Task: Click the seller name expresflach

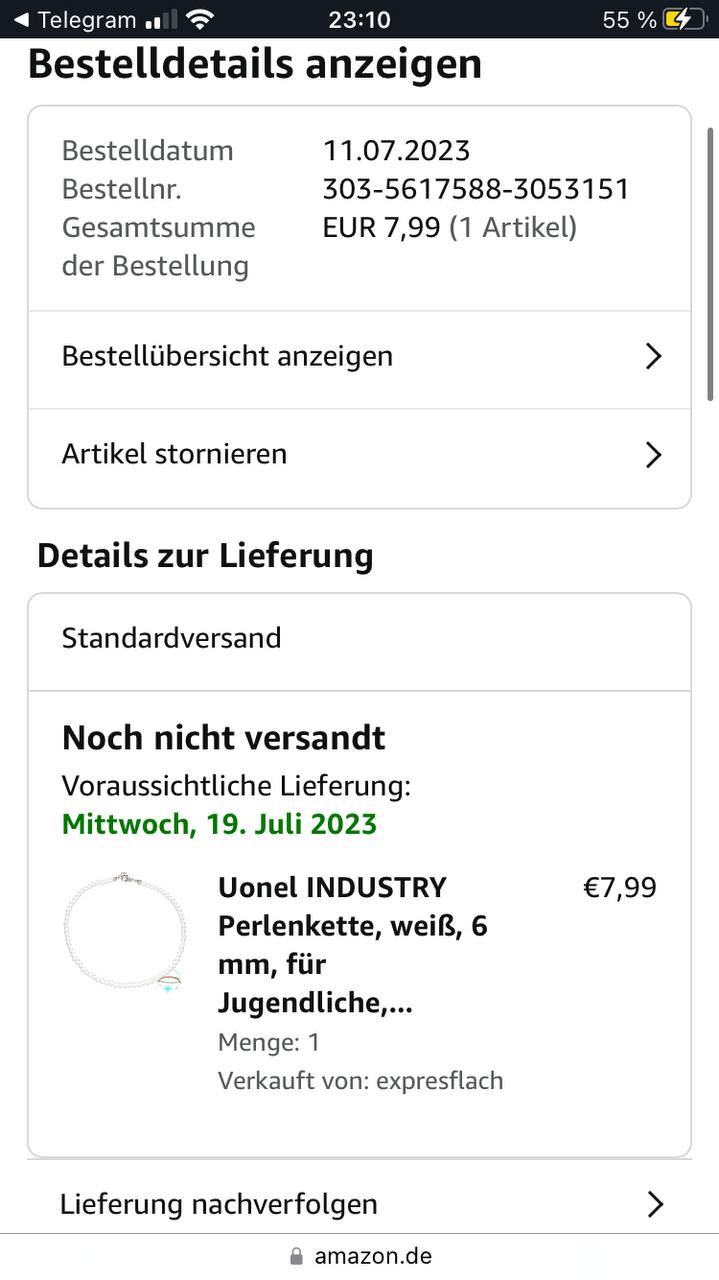Action: click(439, 1080)
